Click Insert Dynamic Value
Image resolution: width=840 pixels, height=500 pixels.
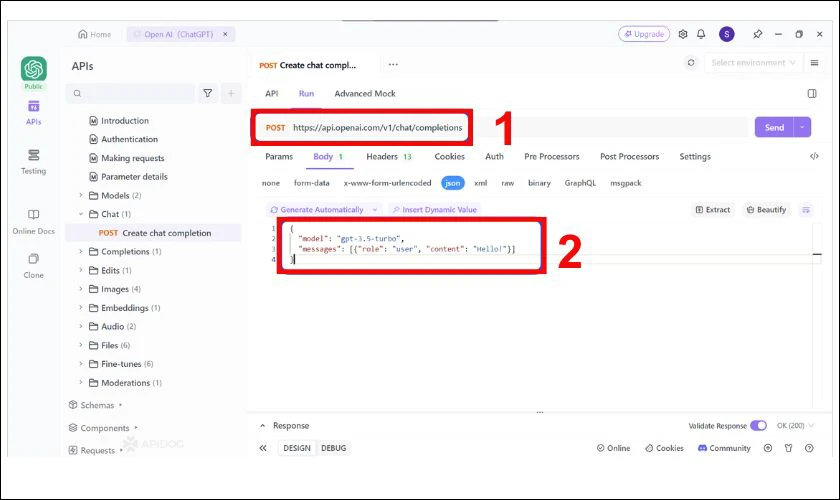click(x=434, y=210)
